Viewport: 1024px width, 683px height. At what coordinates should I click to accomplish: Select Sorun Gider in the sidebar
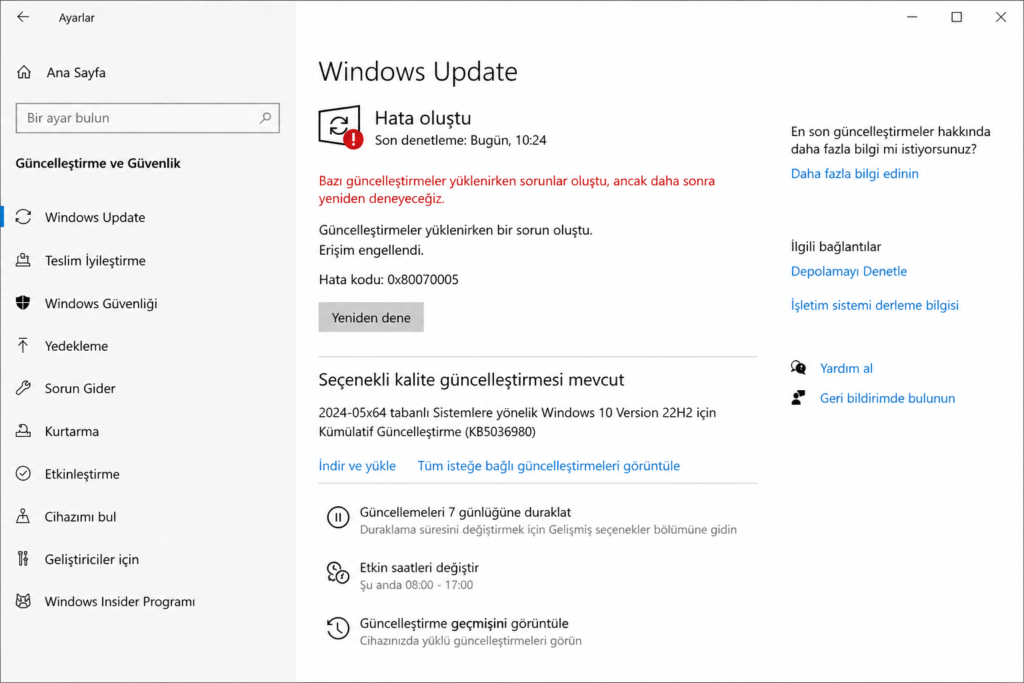[80, 388]
